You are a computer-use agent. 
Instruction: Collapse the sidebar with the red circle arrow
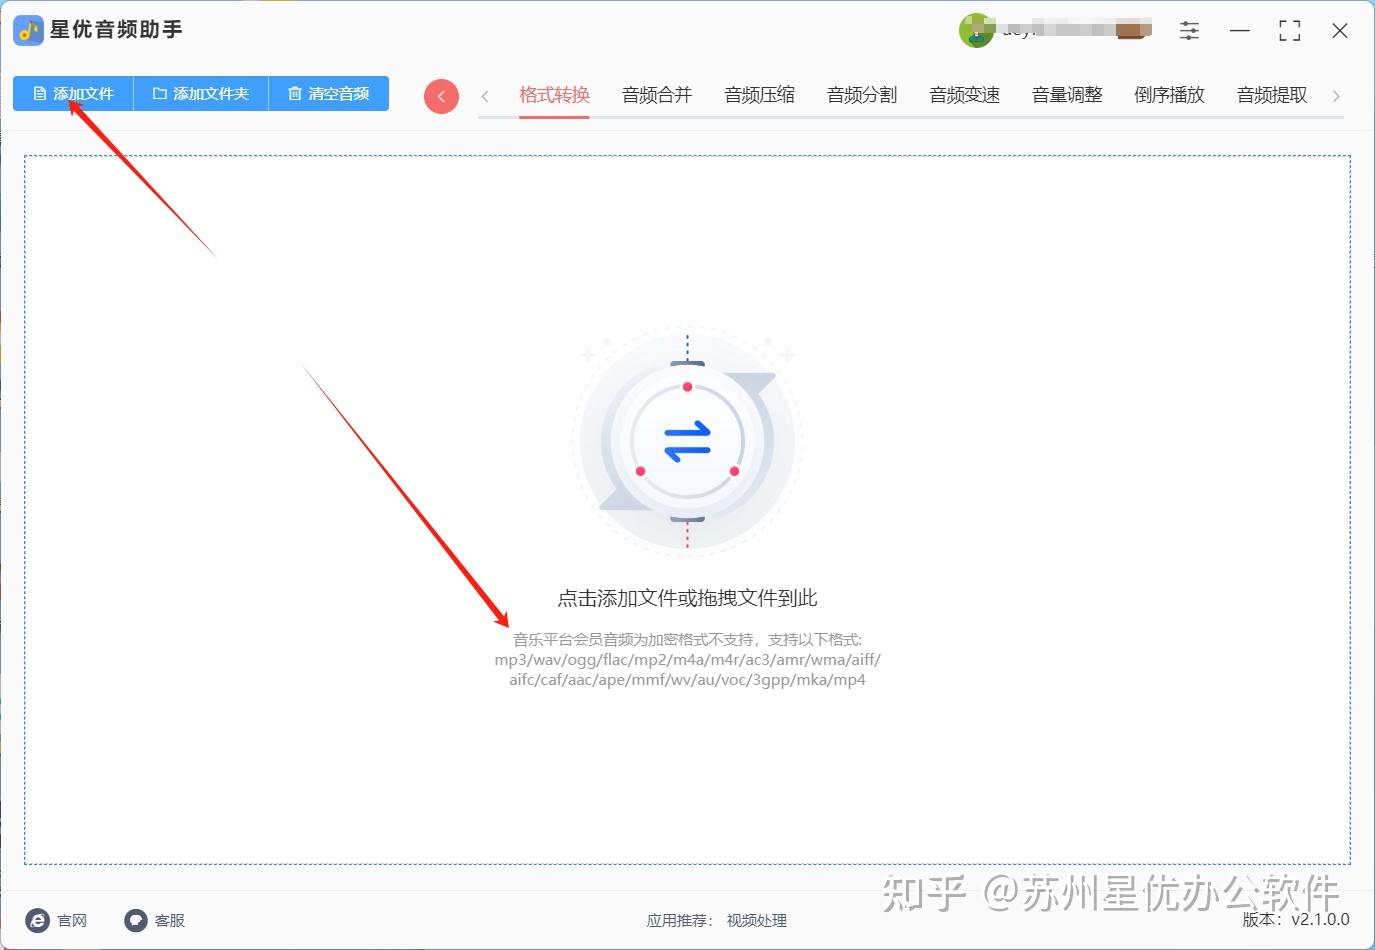pos(441,95)
